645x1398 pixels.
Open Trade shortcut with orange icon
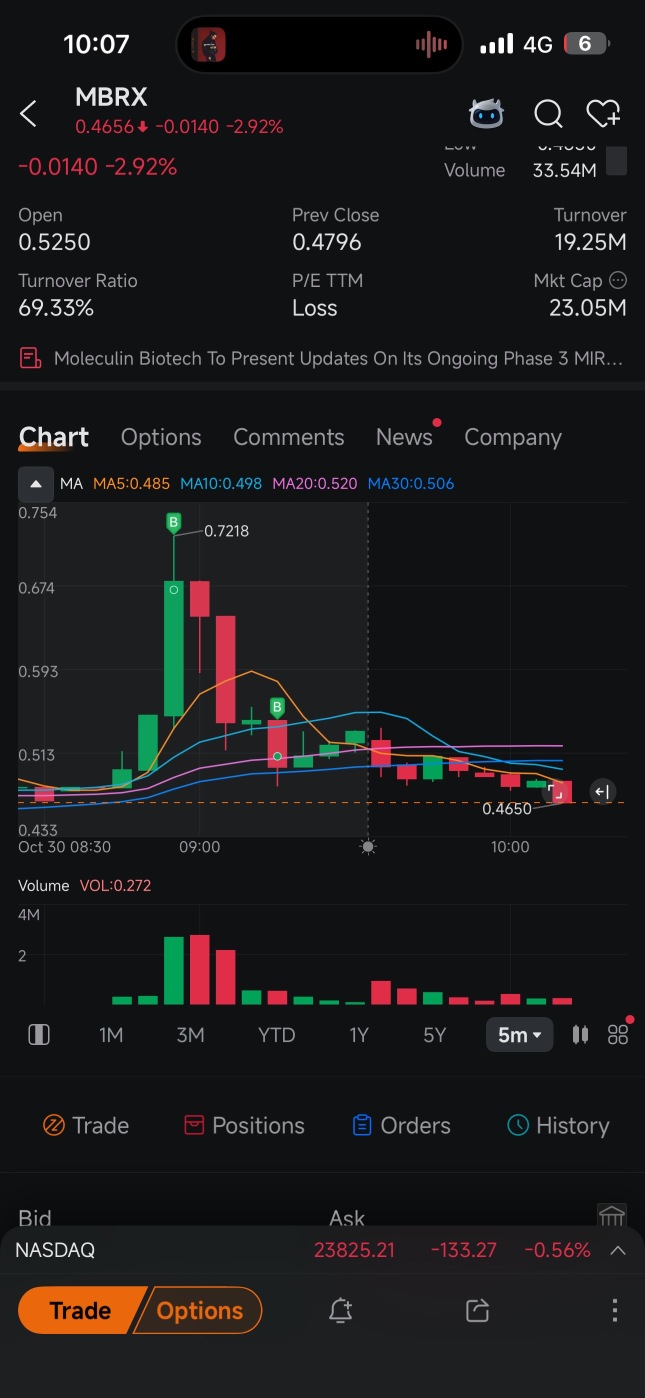[x=86, y=1125]
